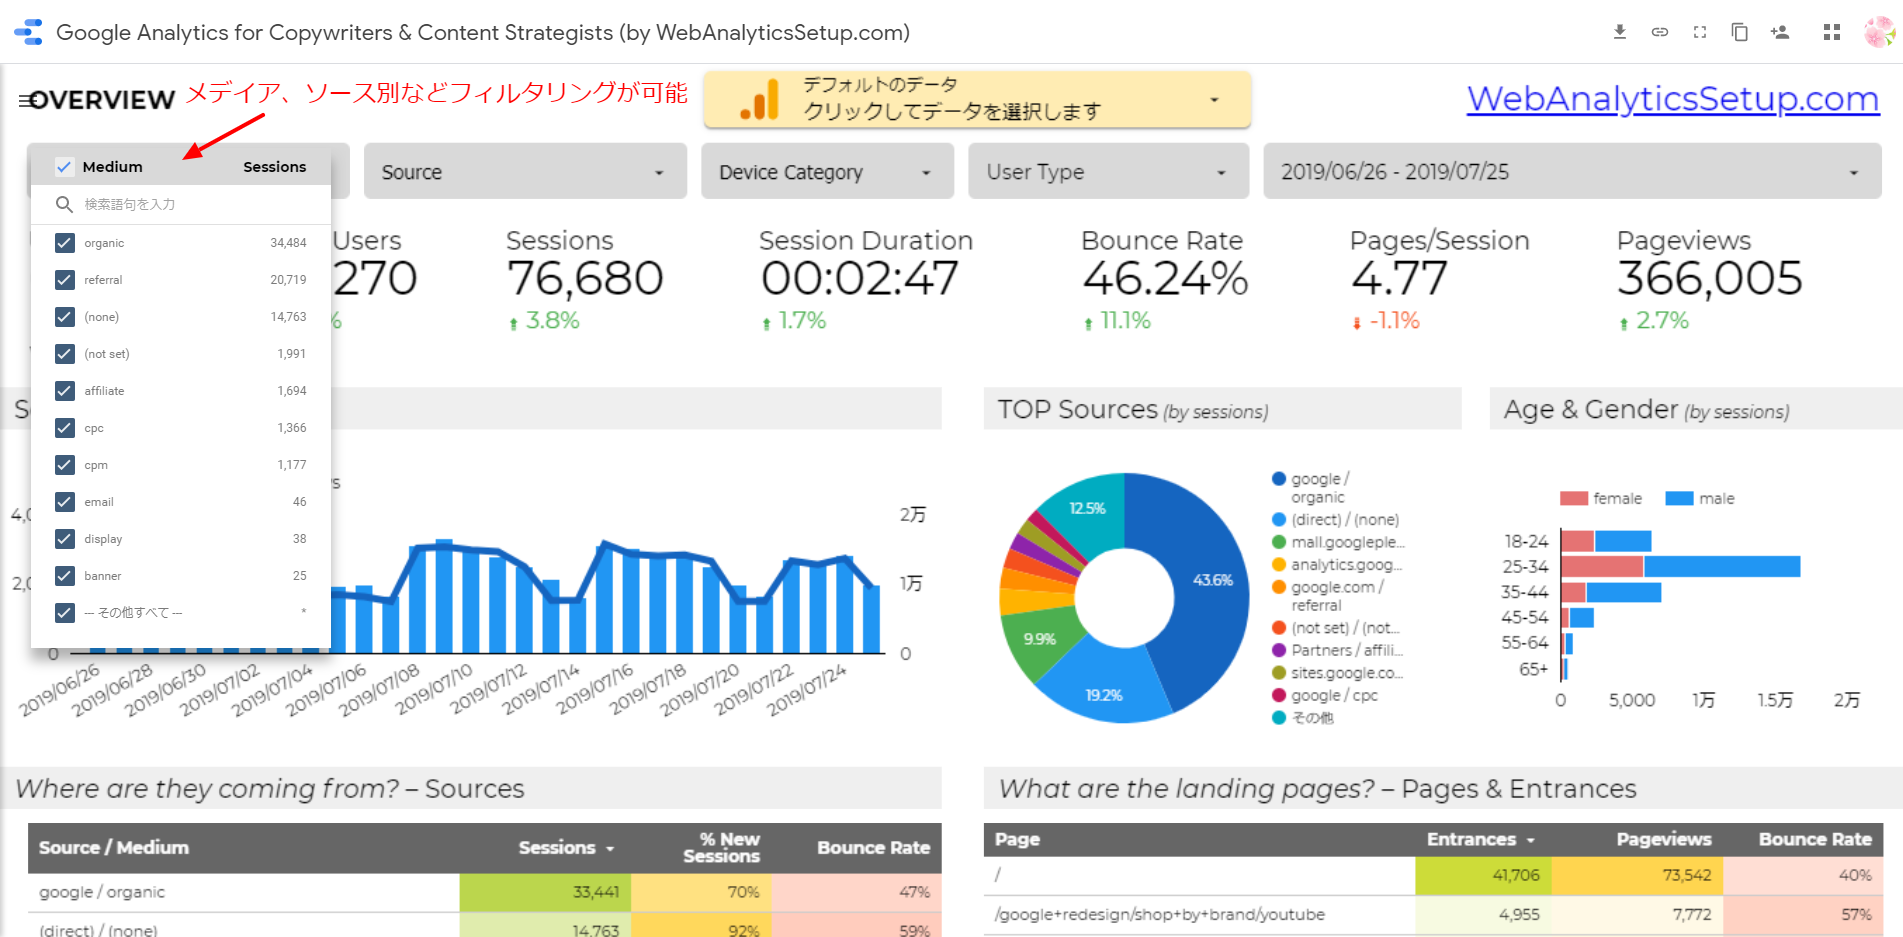Toggle the select-all Medium checkbox
Viewport: 1903px width, 937px height.
click(x=64, y=167)
